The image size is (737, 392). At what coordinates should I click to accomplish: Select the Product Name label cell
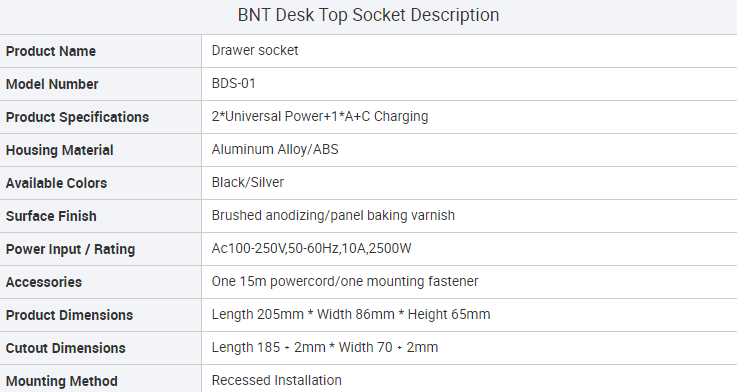[101, 51]
